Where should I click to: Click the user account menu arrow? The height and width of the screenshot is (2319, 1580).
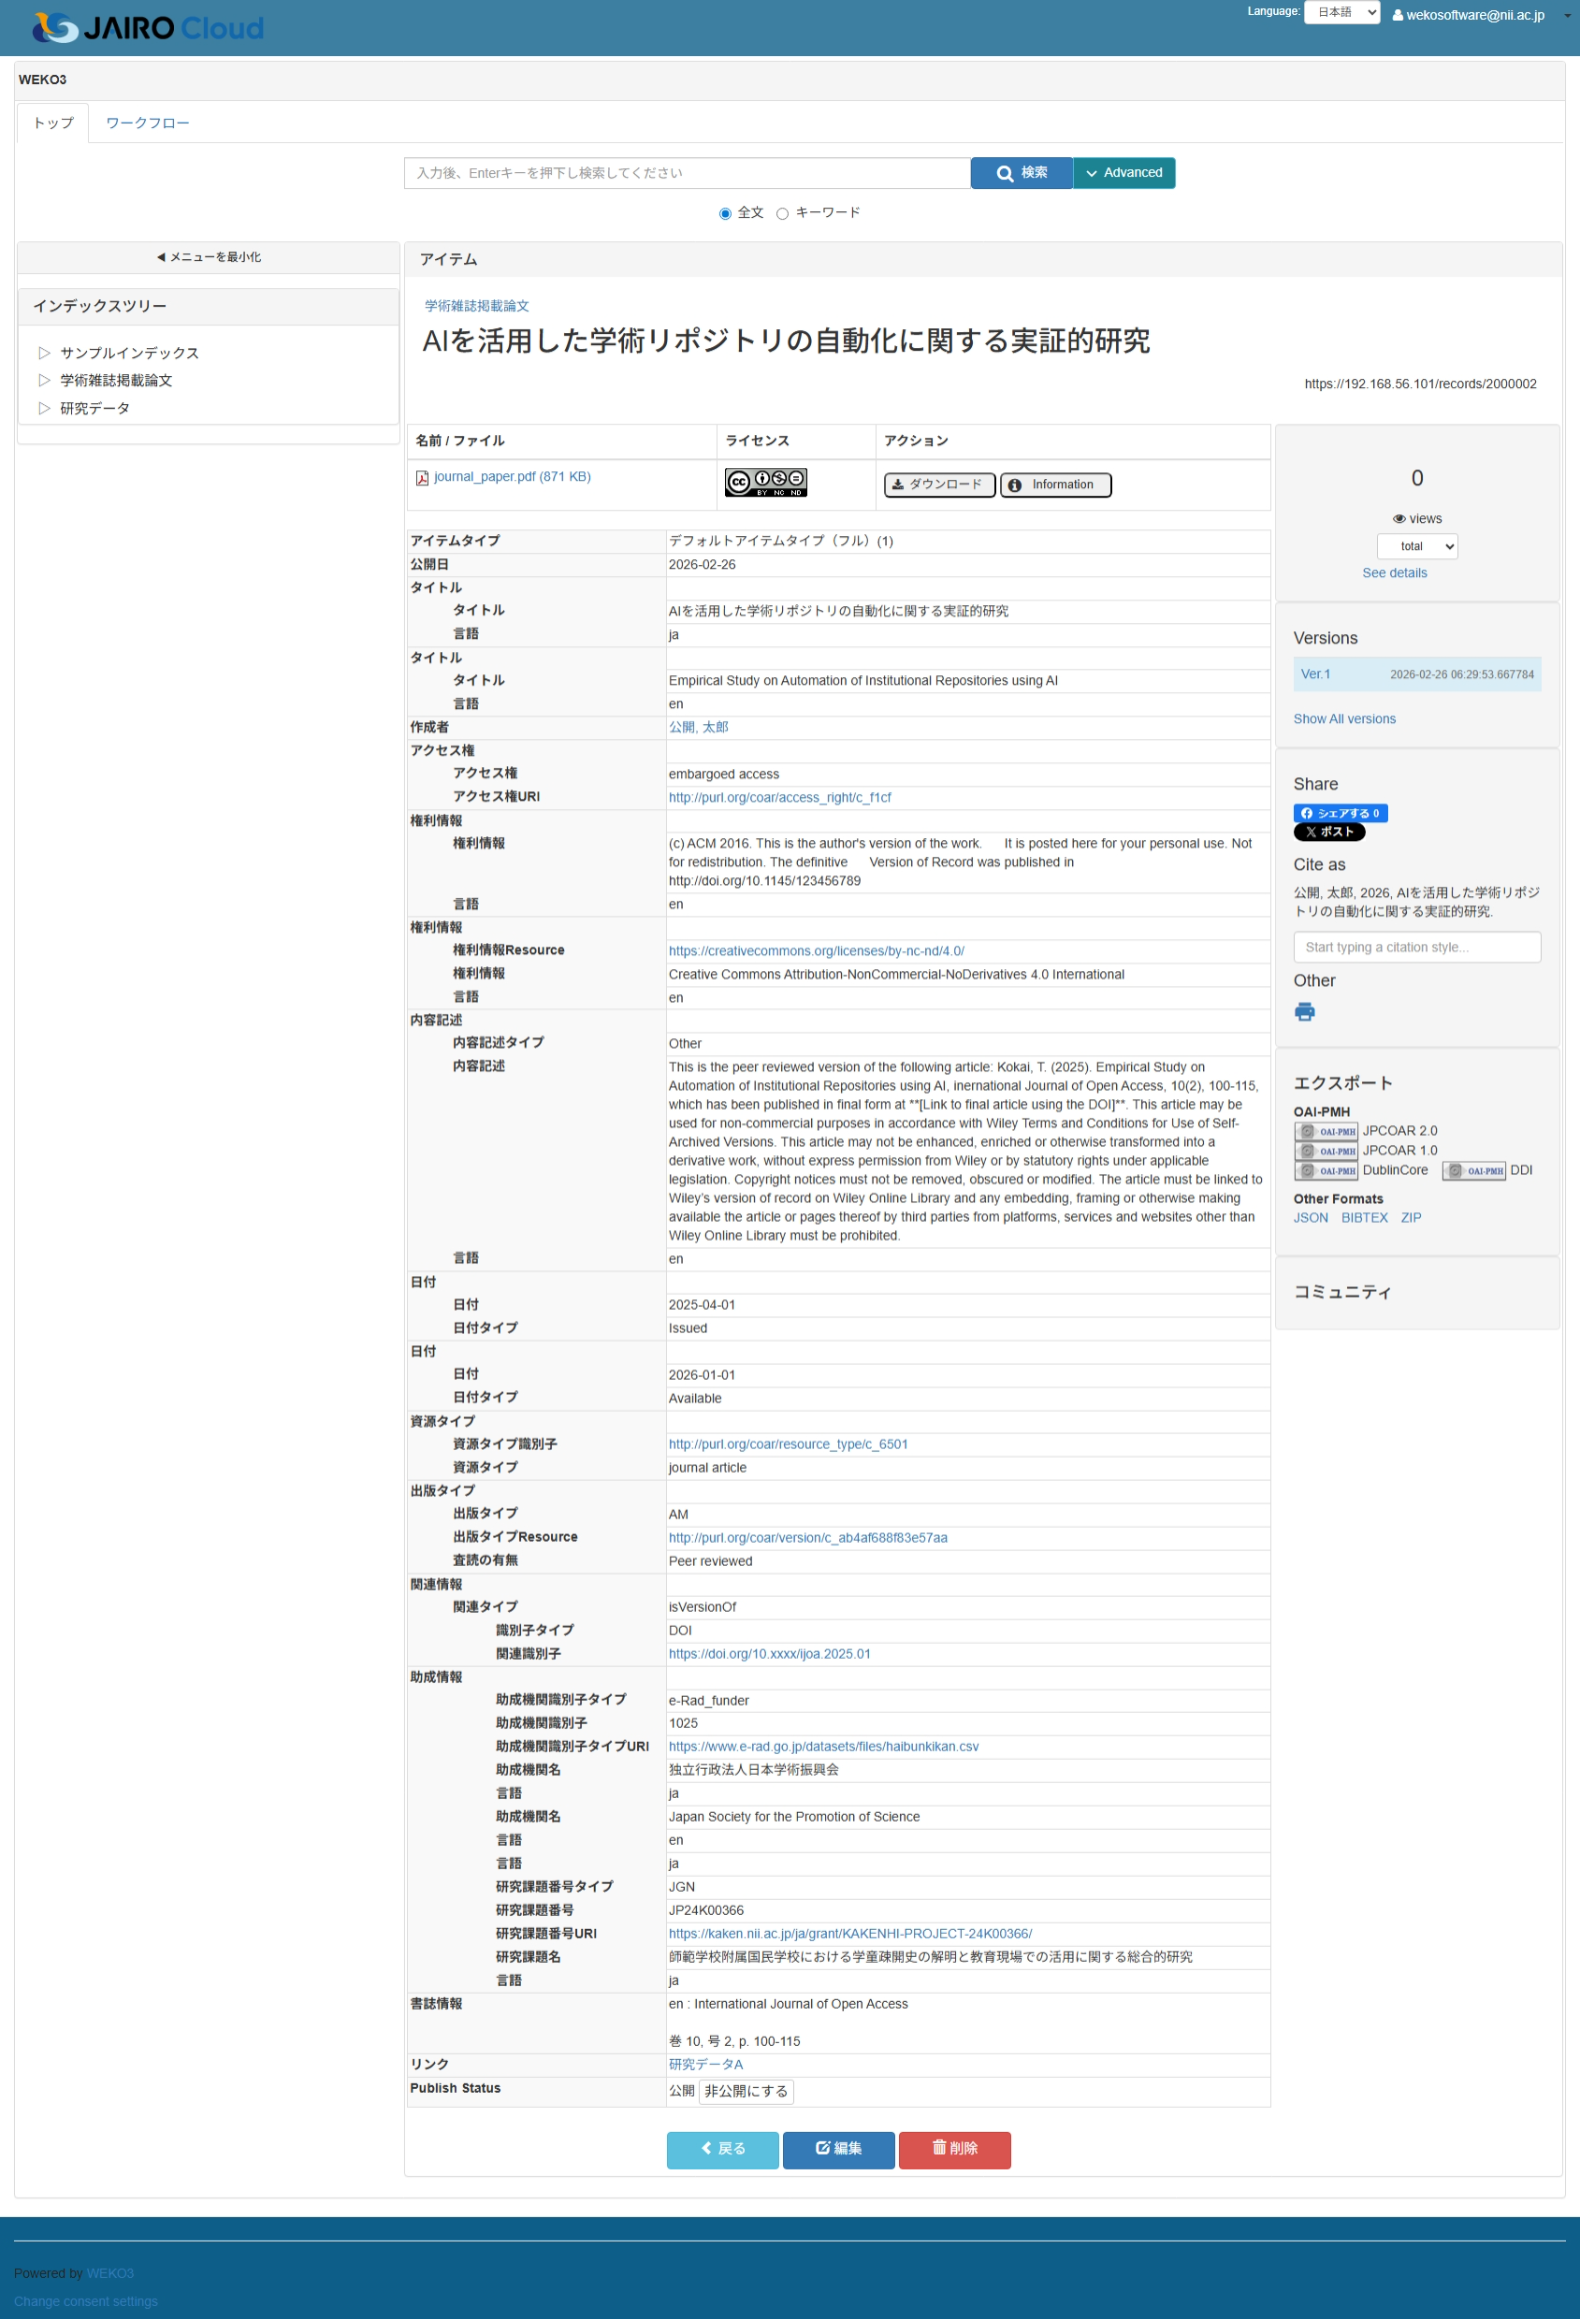[x=1567, y=15]
